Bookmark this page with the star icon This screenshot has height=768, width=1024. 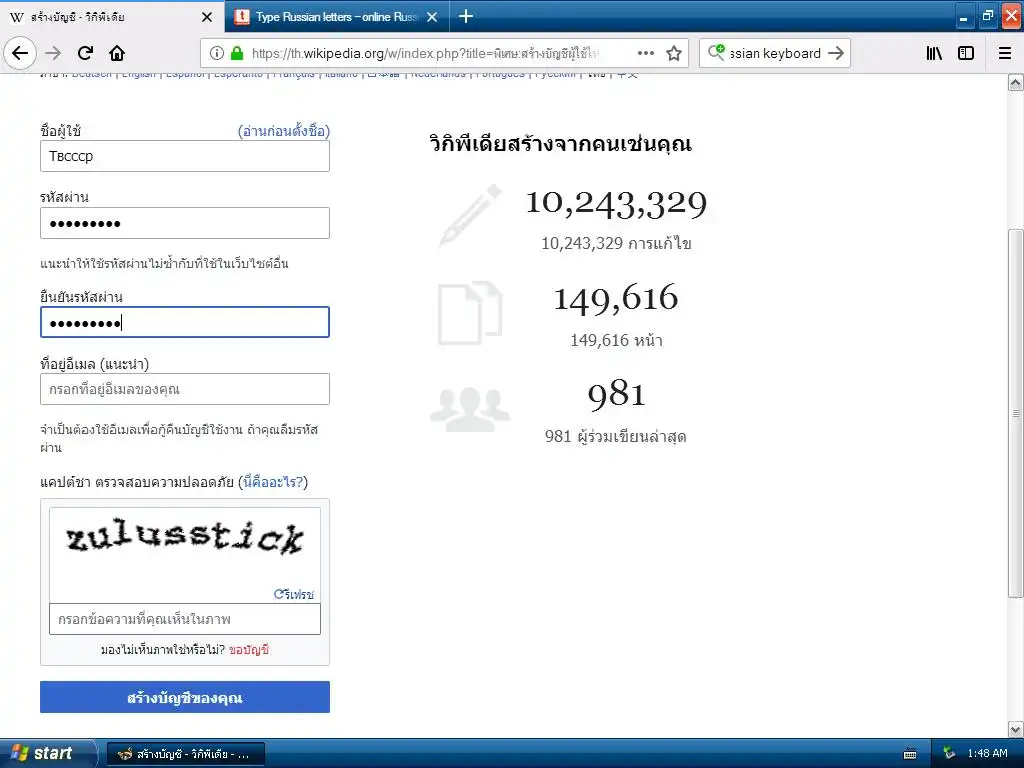click(674, 53)
